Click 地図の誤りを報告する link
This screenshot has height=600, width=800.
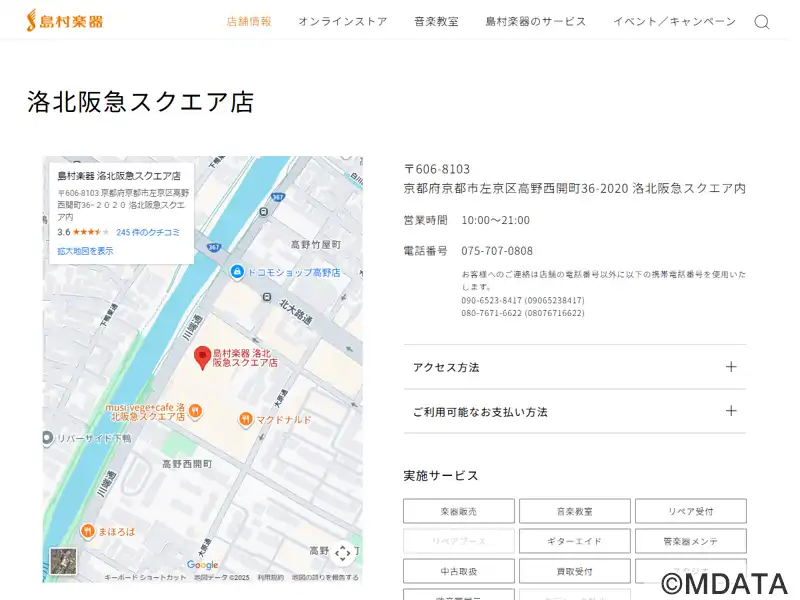[325, 577]
